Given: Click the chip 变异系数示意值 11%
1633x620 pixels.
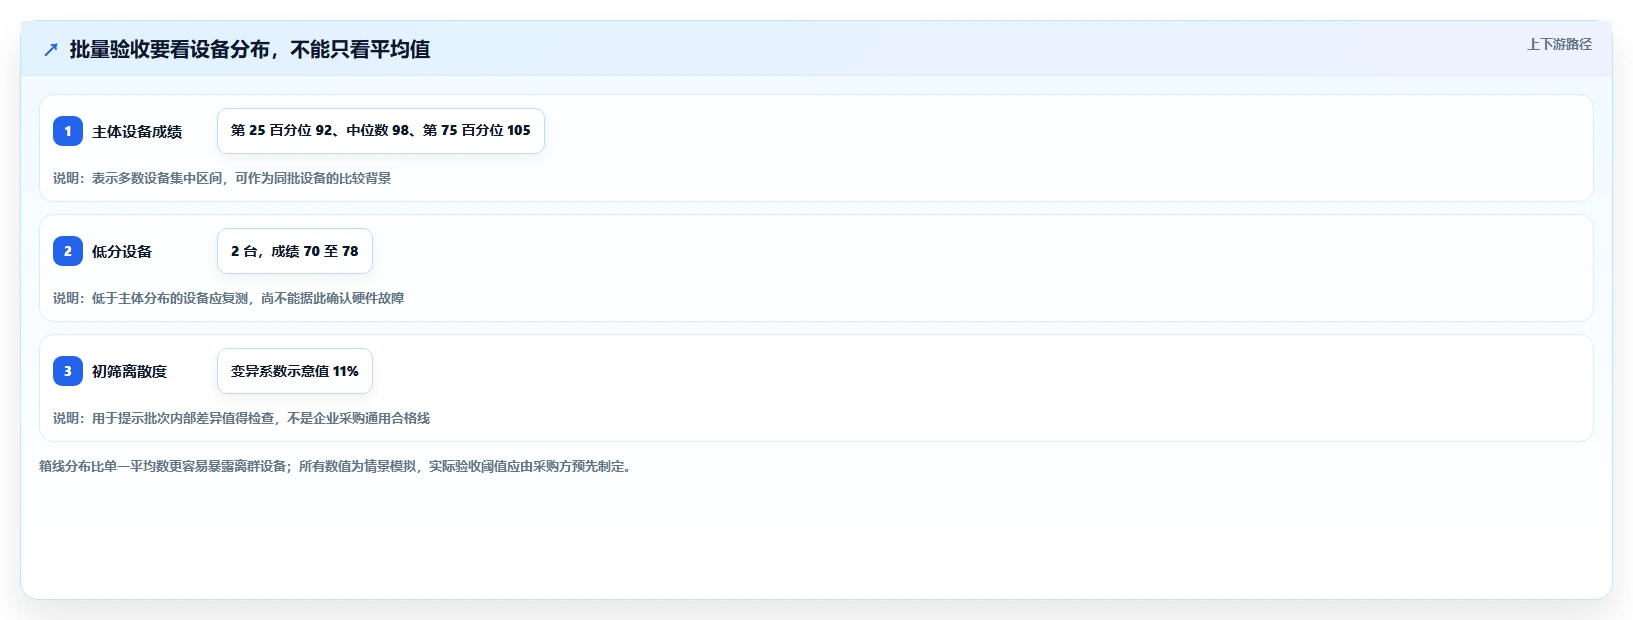Looking at the screenshot, I should tap(295, 371).
